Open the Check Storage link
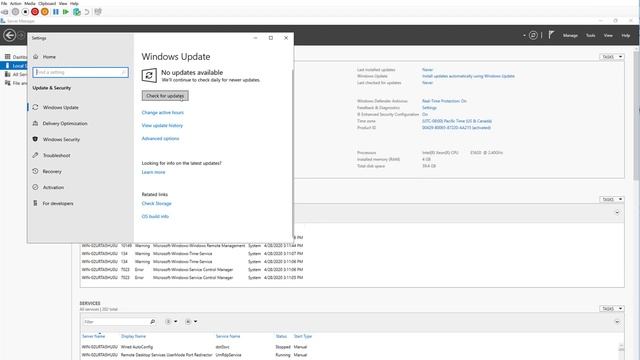 point(156,203)
